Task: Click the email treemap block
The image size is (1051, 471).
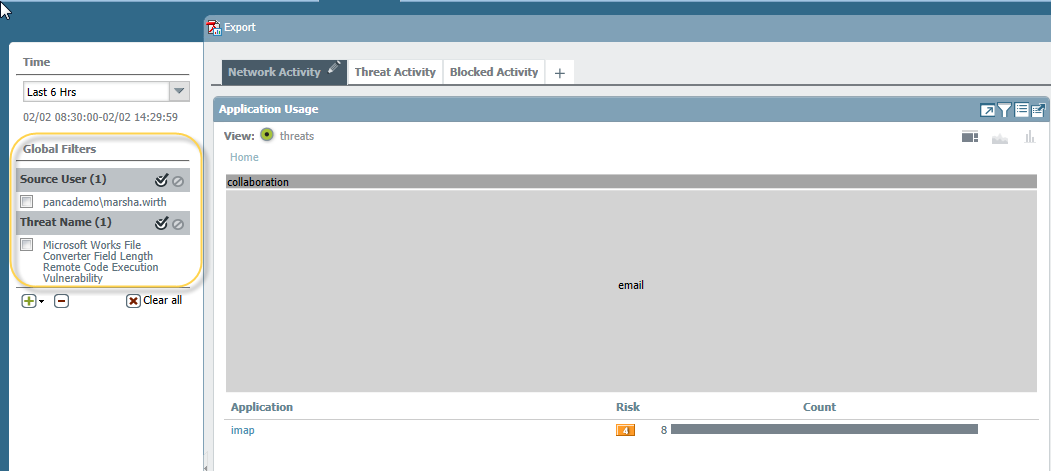Action: 631,291
